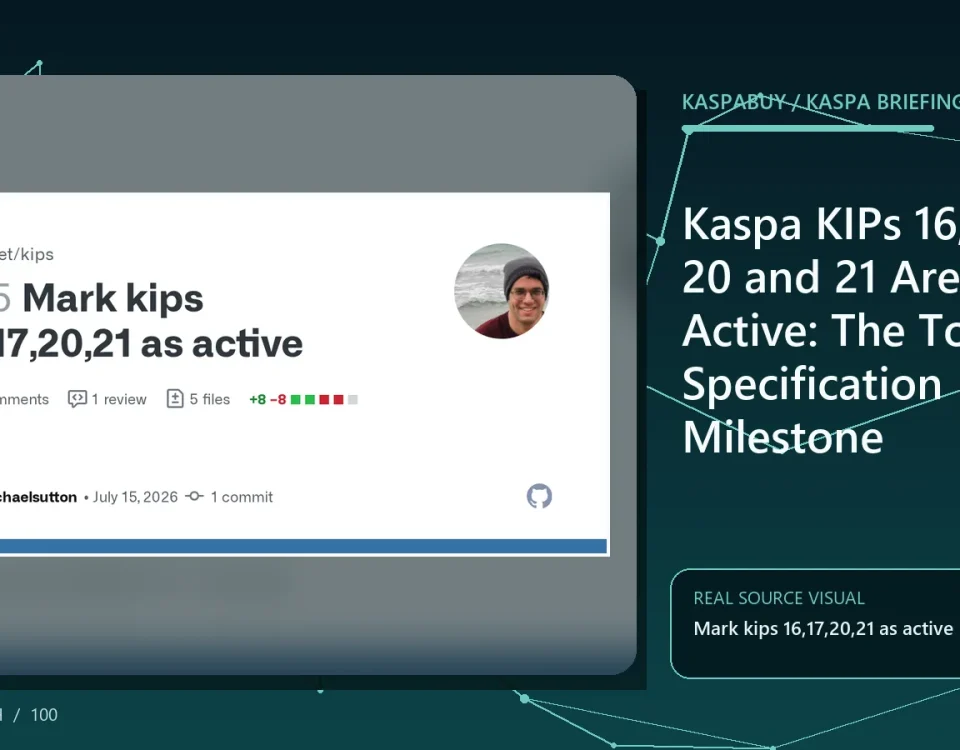This screenshot has width=960, height=750.
Task: Click the 'Kaspa KIPs 16,' headline line
Action: (821, 225)
